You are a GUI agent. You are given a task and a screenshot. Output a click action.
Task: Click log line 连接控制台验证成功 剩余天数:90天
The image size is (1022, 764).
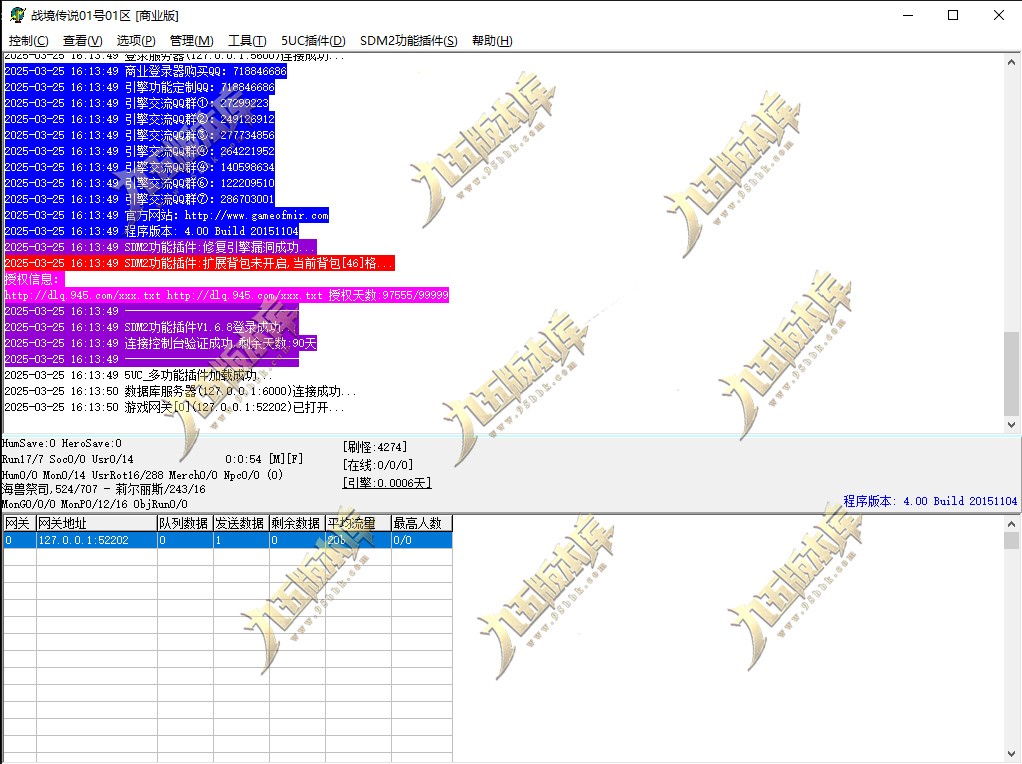click(160, 343)
